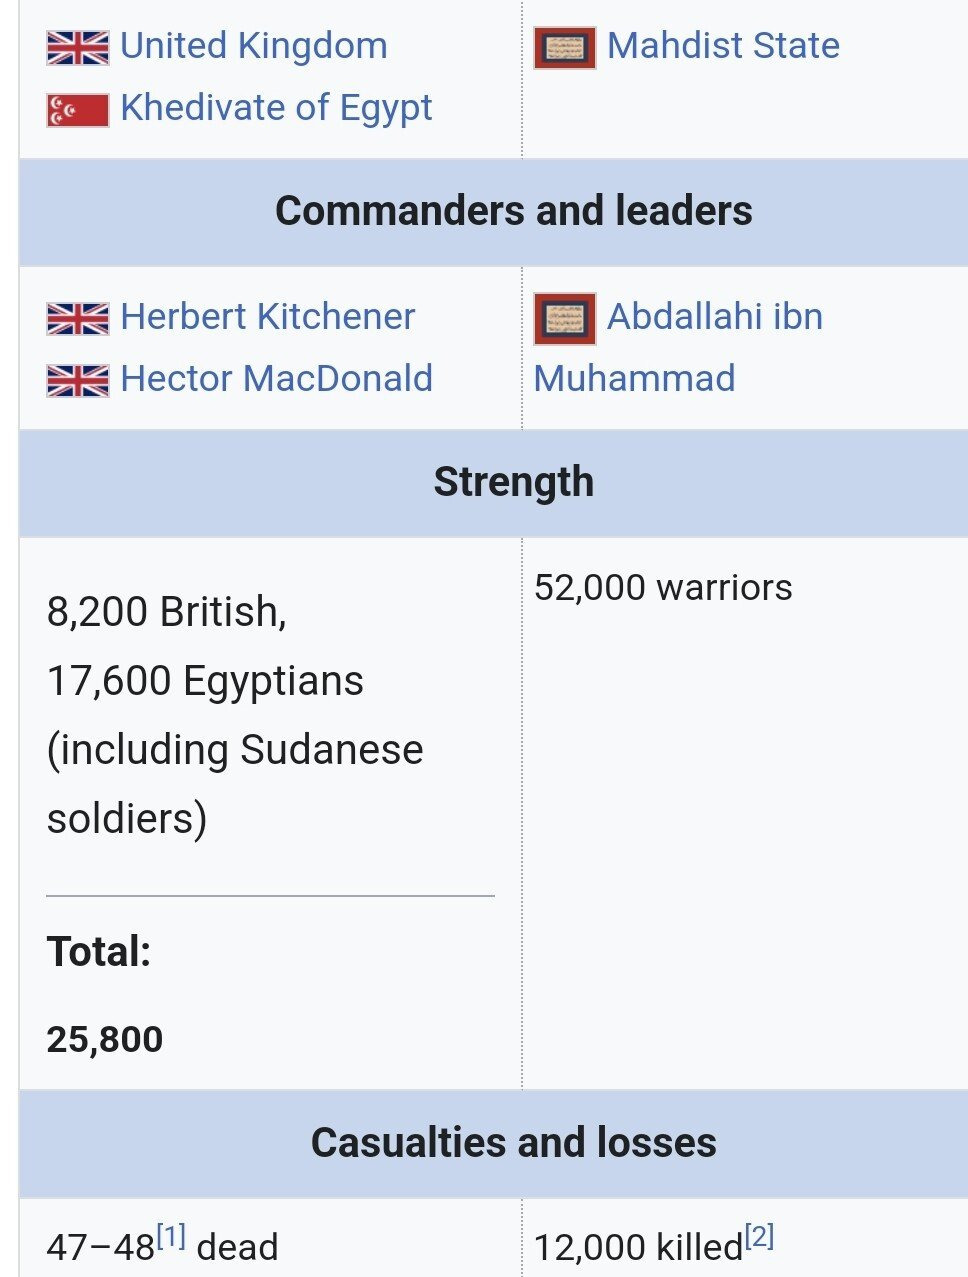Viewport: 968px width, 1277px height.
Task: Click the Mahdist State flag icon
Action: (x=564, y=47)
